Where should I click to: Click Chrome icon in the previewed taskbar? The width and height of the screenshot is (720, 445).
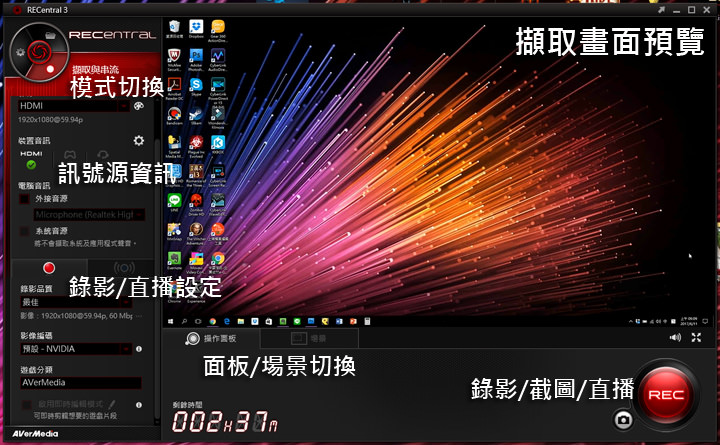213,321
